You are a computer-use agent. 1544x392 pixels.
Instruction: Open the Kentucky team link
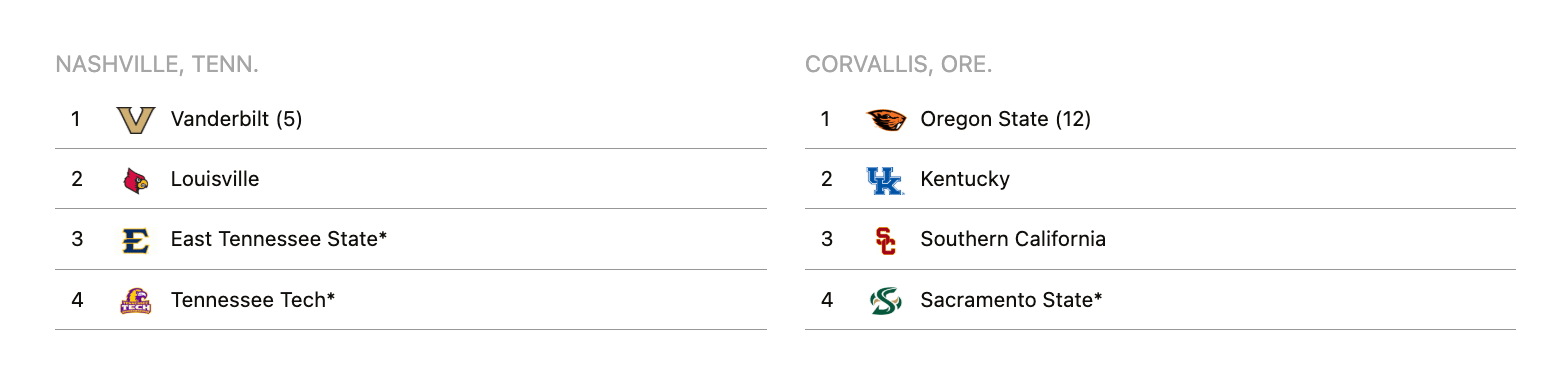point(965,179)
